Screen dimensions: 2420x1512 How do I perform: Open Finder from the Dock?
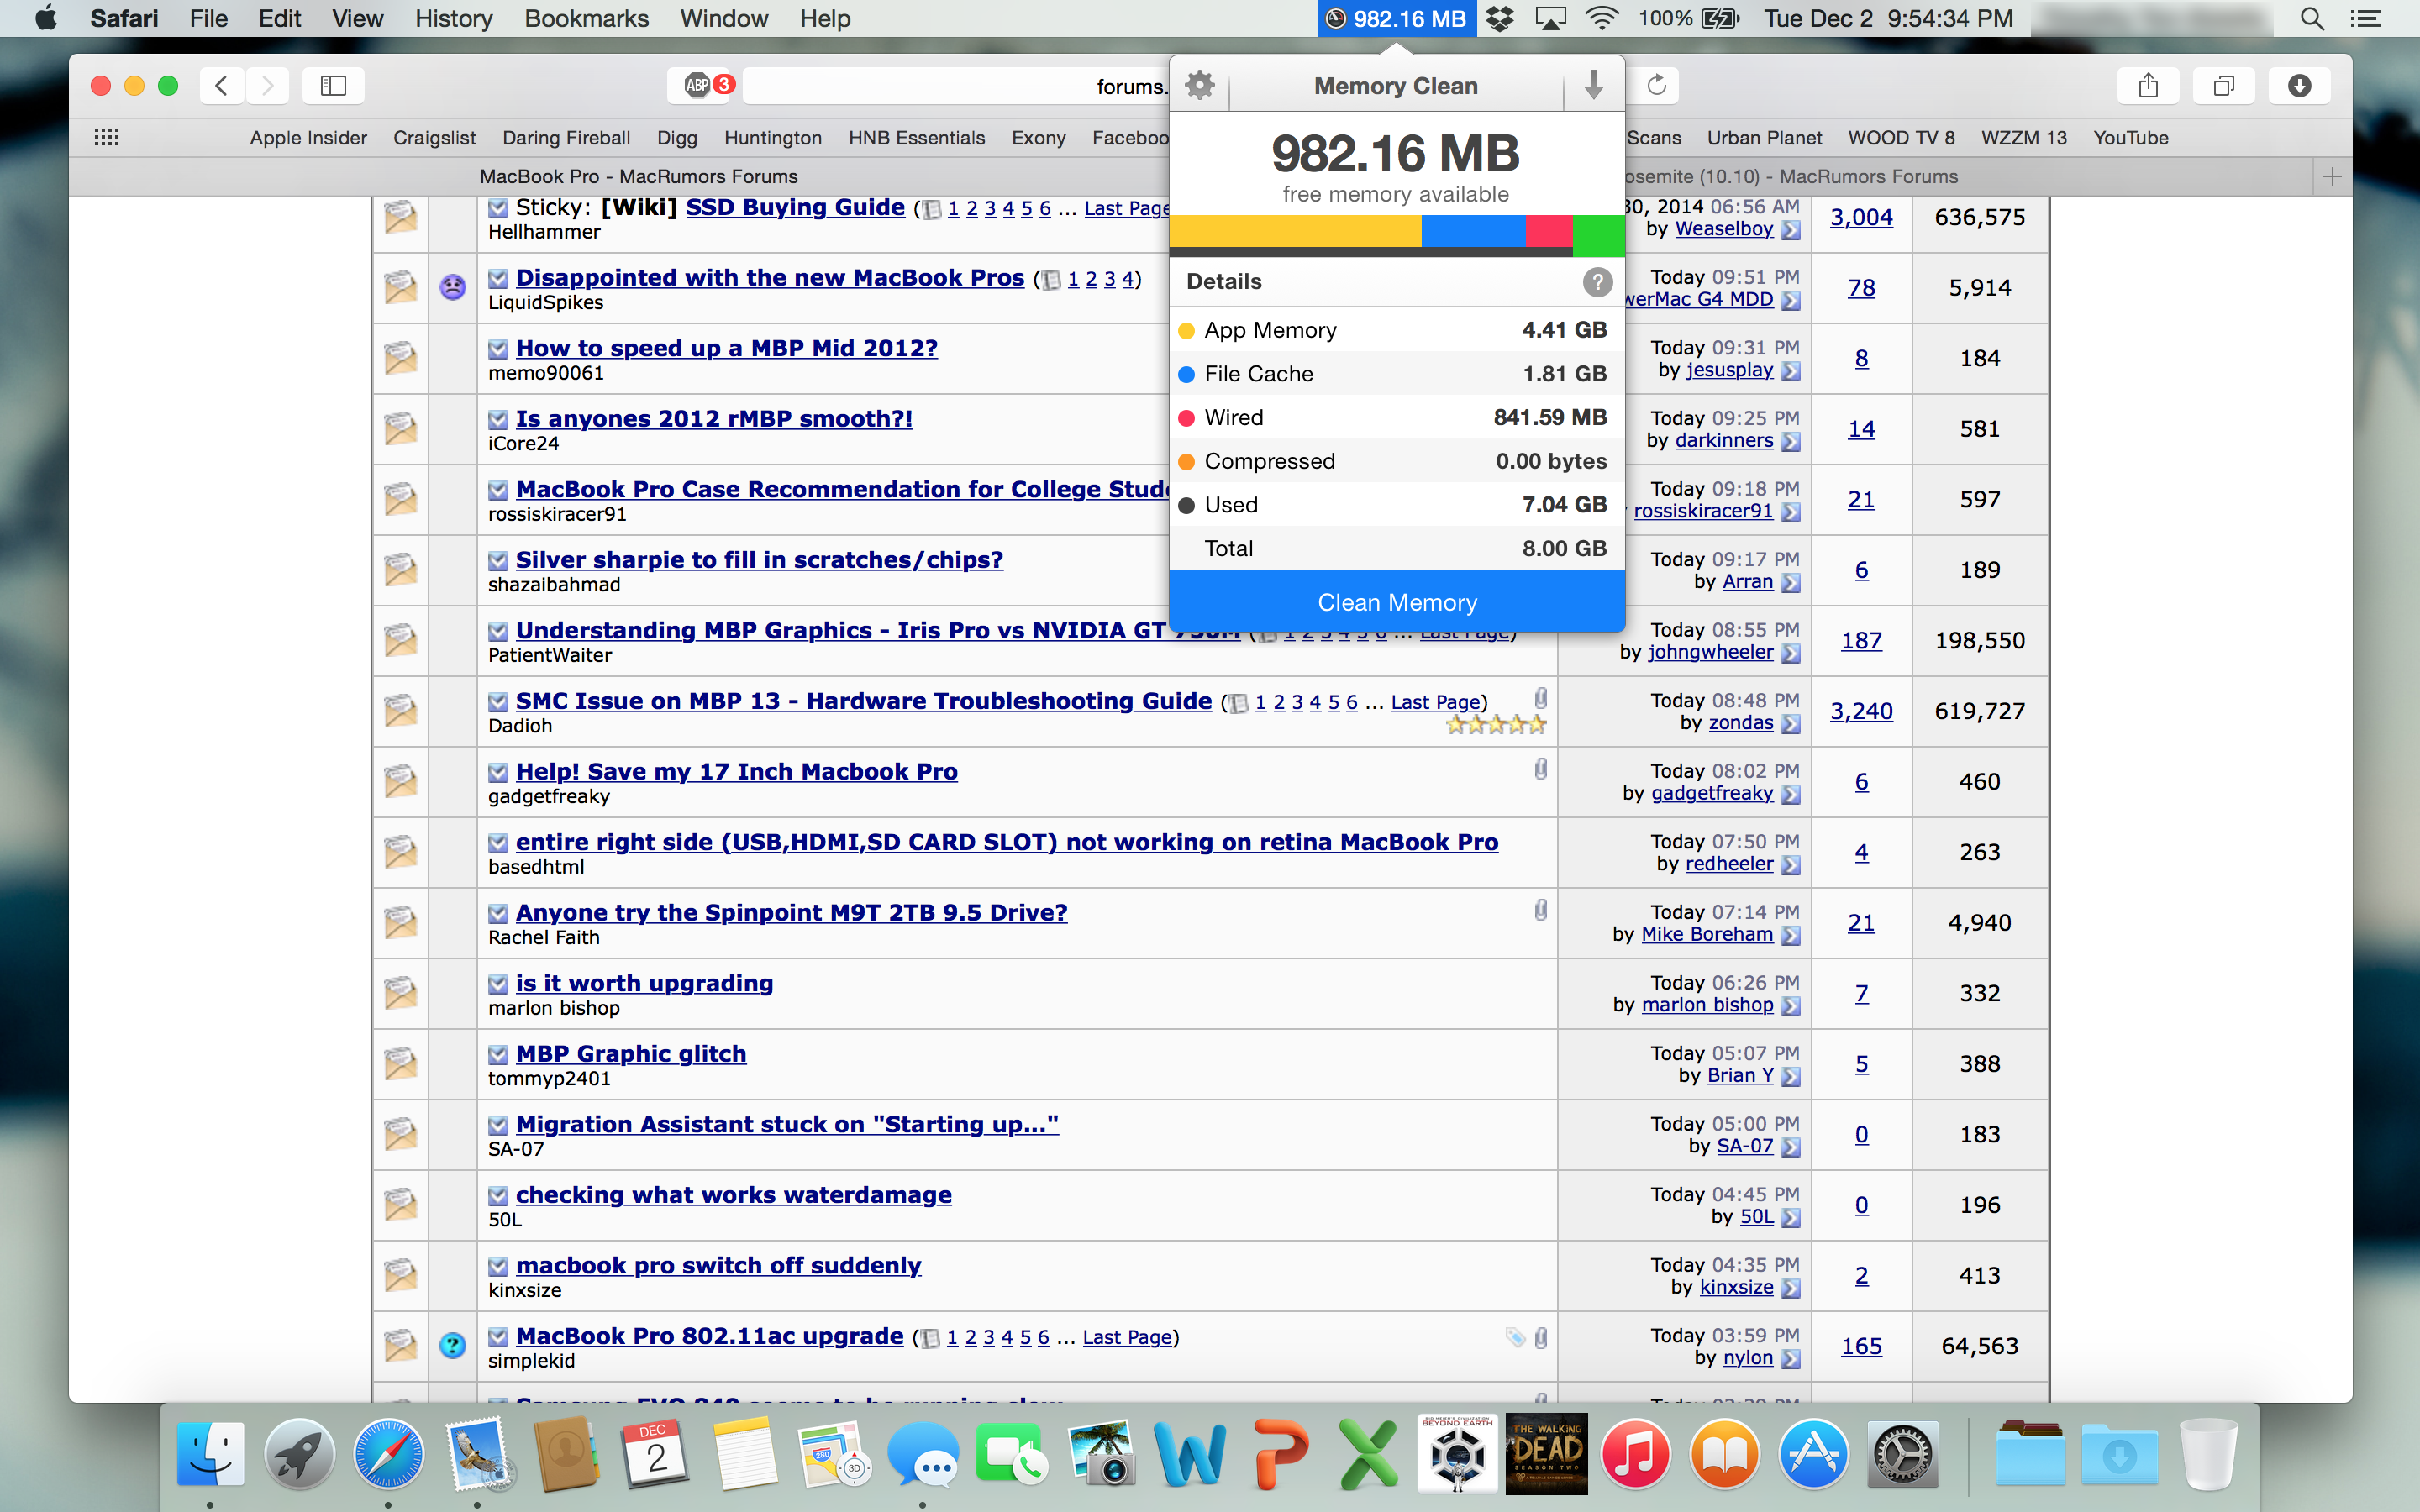(x=210, y=1454)
